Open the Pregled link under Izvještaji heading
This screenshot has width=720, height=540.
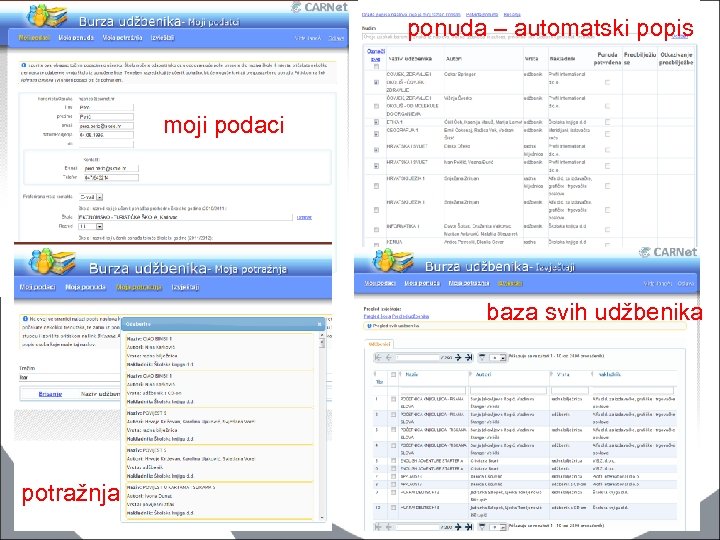[396, 316]
